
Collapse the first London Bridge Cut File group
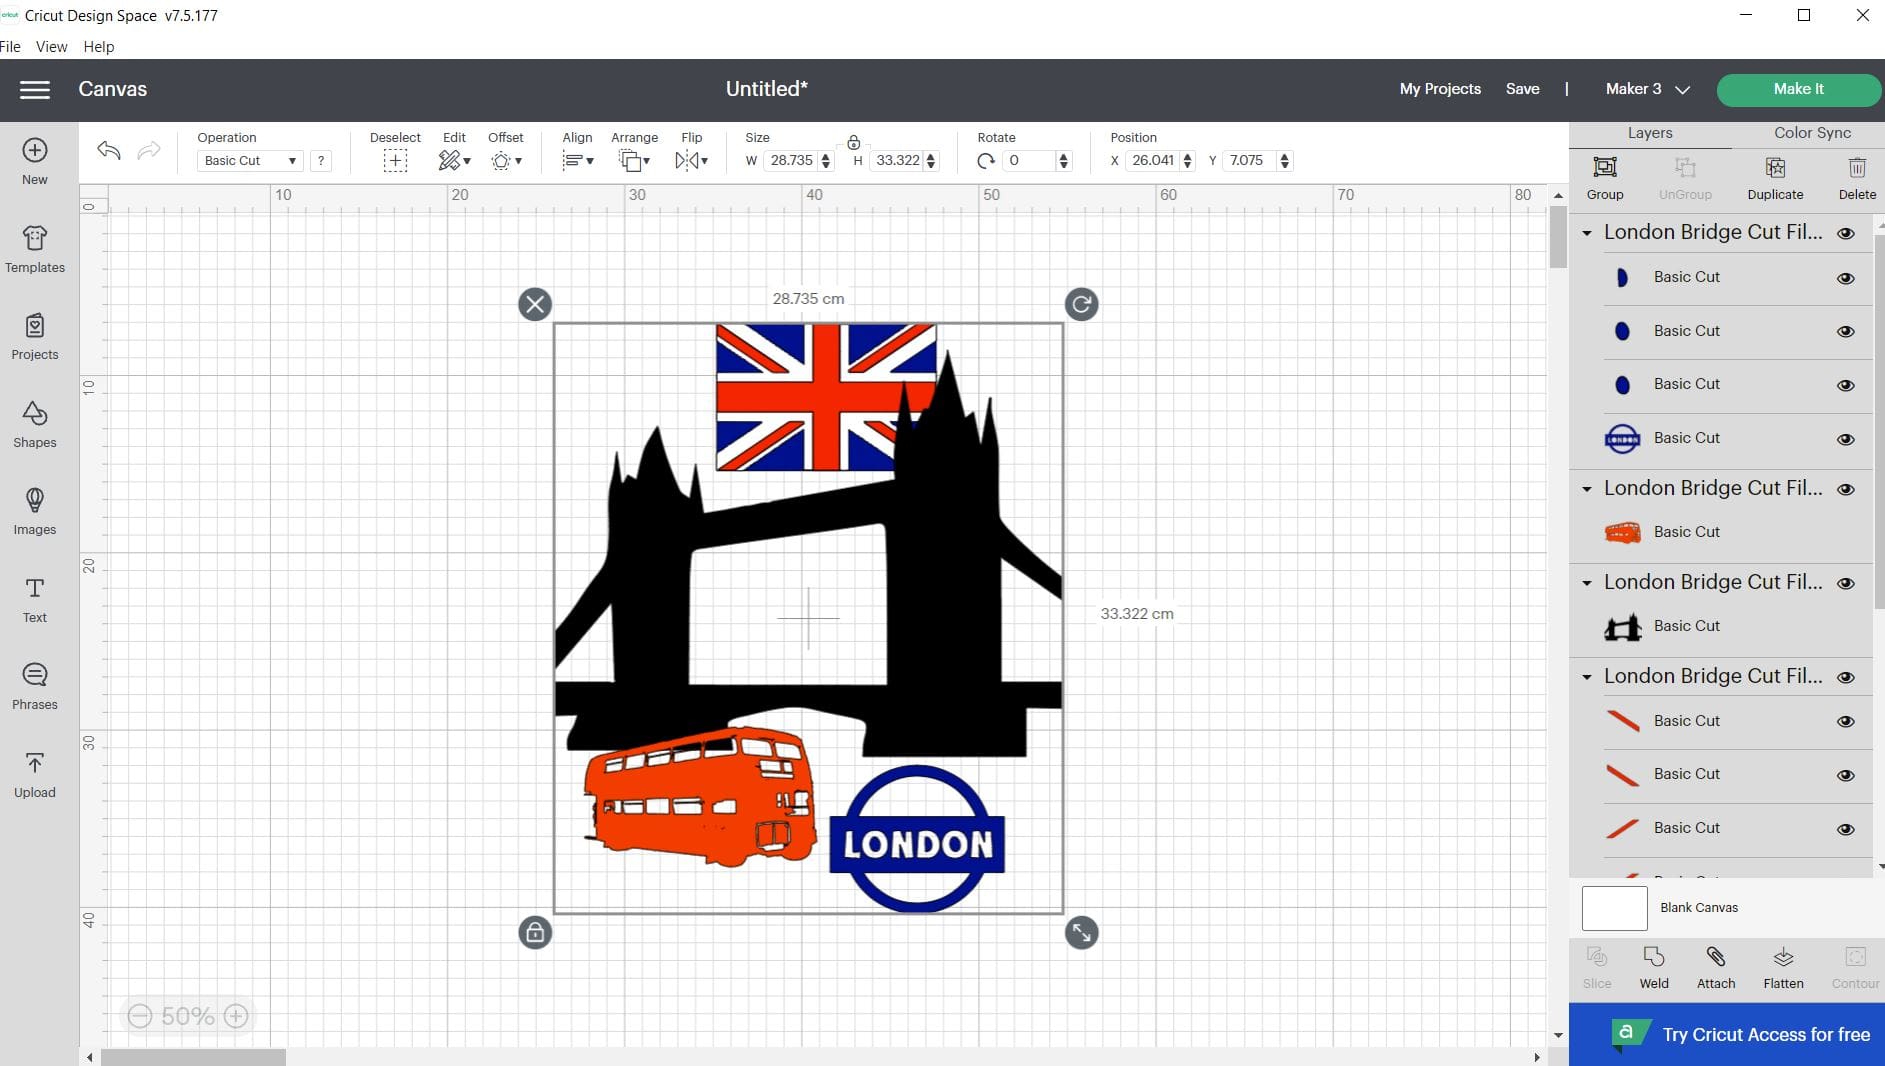point(1587,233)
